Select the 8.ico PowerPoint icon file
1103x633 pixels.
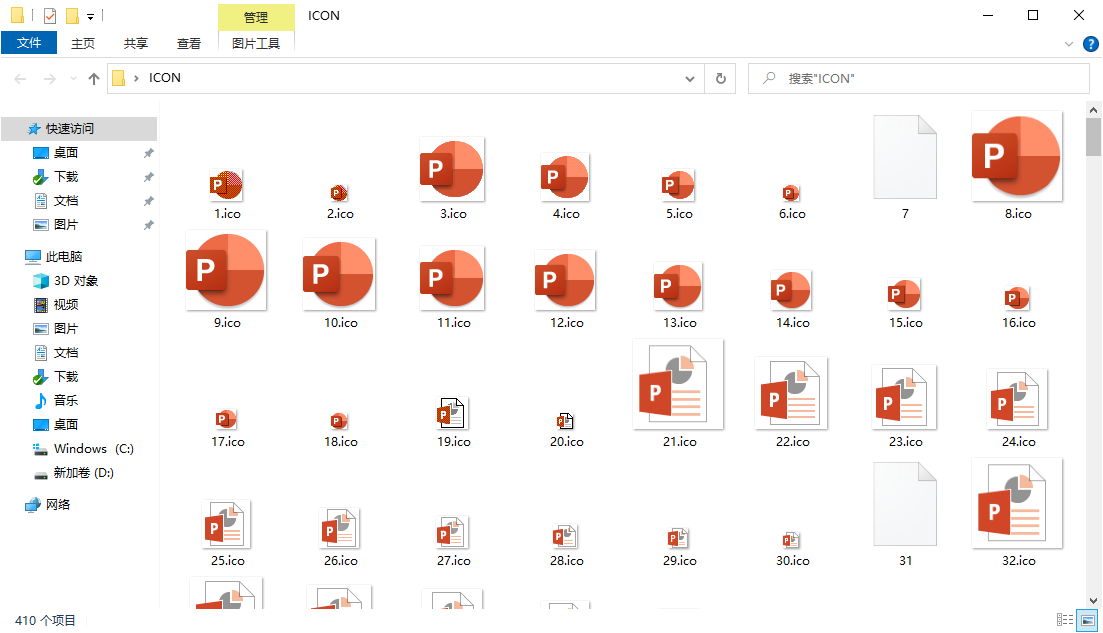1017,156
